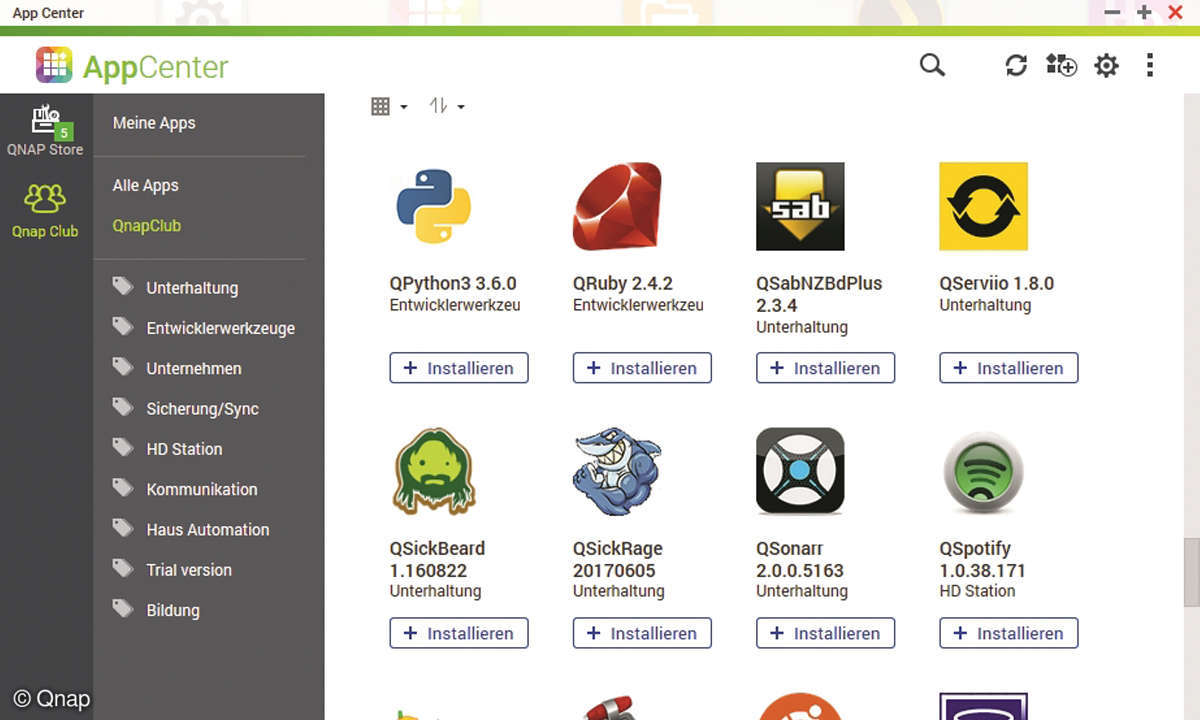The height and width of the screenshot is (720, 1200).
Task: Click the QSickBeard app icon
Action: 434,472
